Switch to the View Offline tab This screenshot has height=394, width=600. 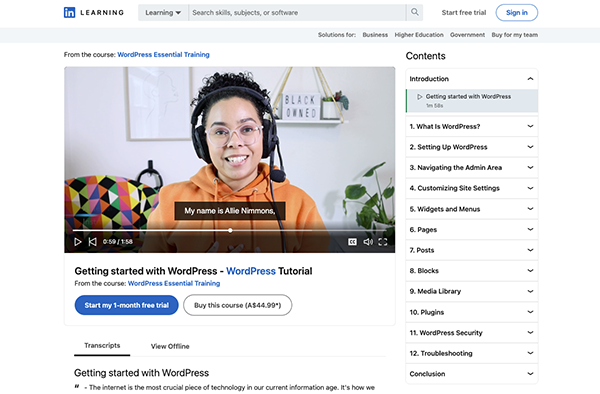click(x=170, y=346)
